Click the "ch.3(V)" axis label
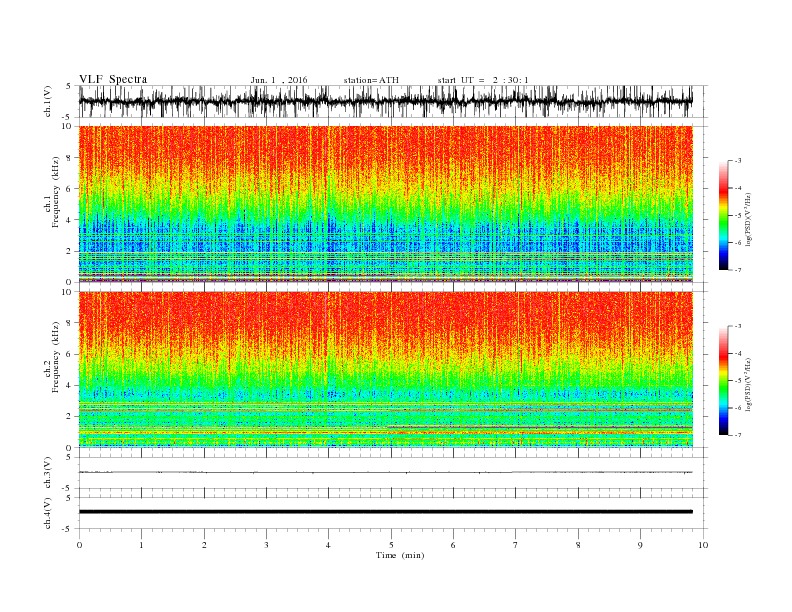Viewport: 792px width, 612px height. click(48, 473)
